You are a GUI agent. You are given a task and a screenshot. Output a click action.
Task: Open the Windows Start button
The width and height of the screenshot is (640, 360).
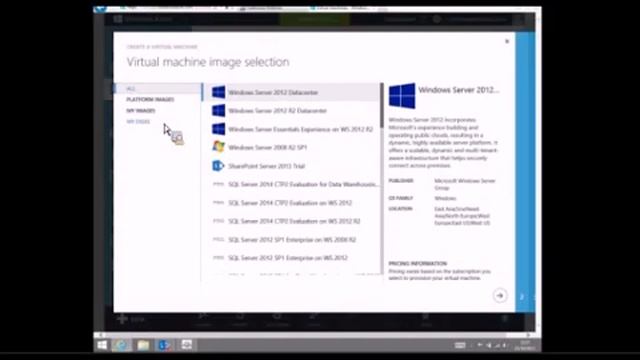tap(102, 345)
